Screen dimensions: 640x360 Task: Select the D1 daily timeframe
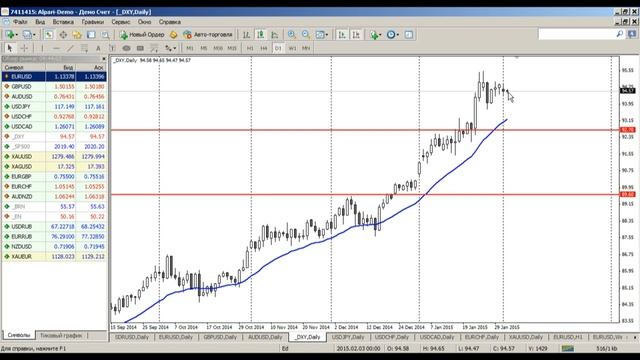point(278,48)
